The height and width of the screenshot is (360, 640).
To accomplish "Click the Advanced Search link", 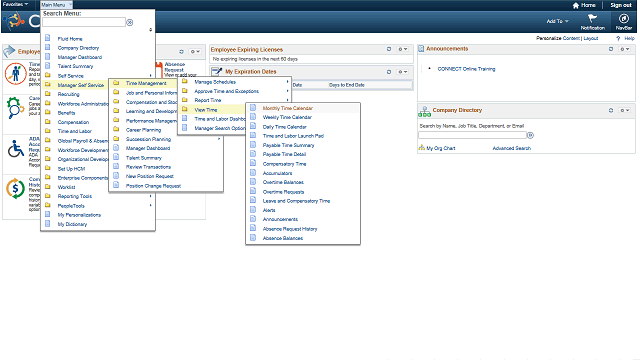I will coord(511,148).
